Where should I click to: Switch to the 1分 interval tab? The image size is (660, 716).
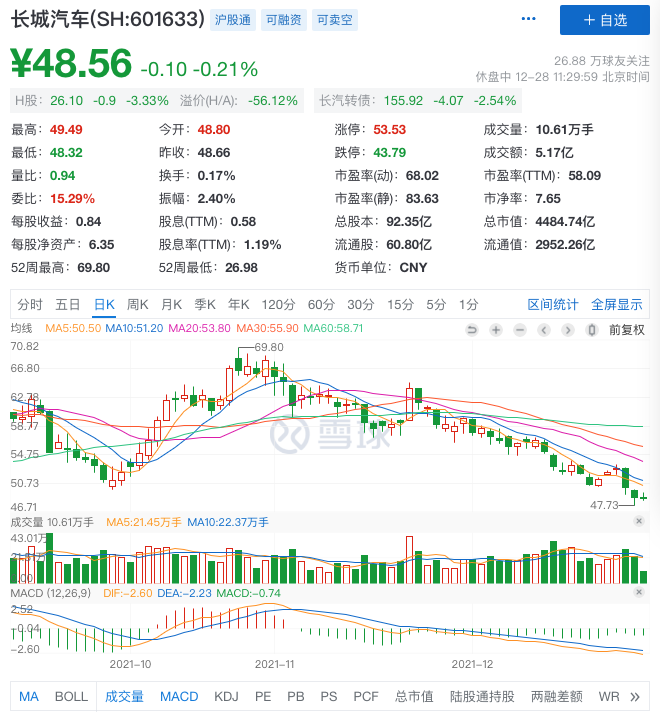(x=469, y=305)
